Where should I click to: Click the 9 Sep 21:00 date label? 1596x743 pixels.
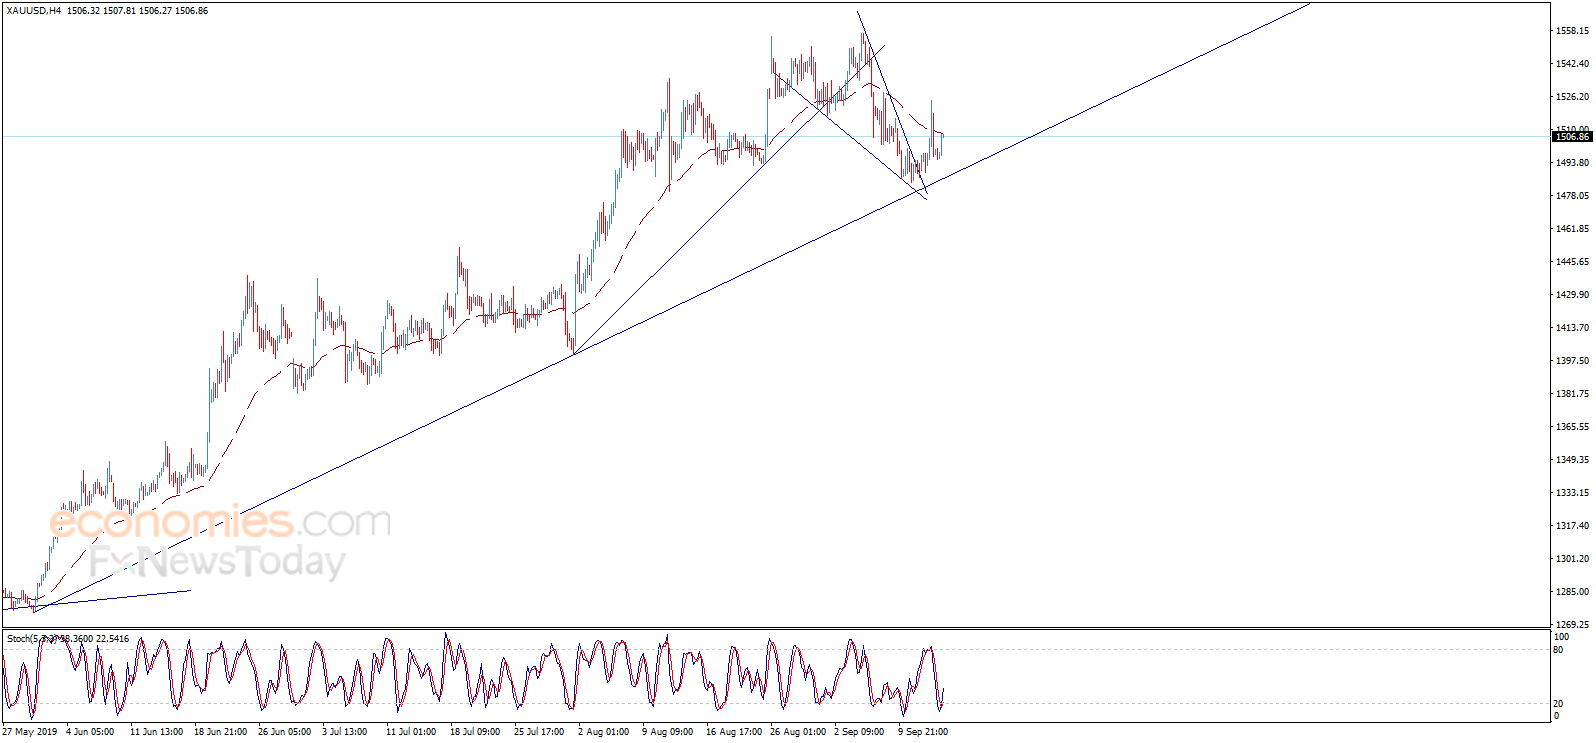923,732
